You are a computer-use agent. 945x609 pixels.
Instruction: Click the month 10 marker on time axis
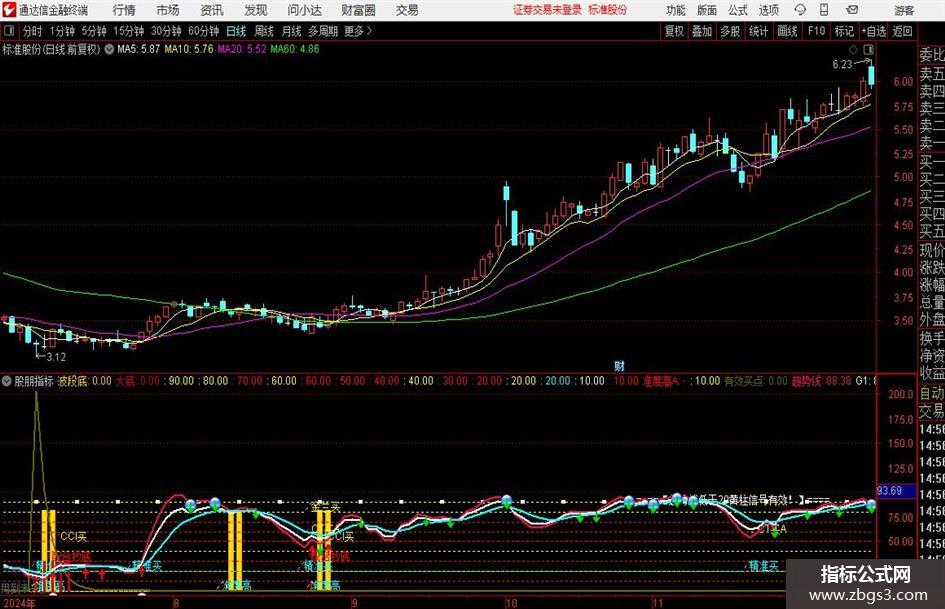point(511,603)
